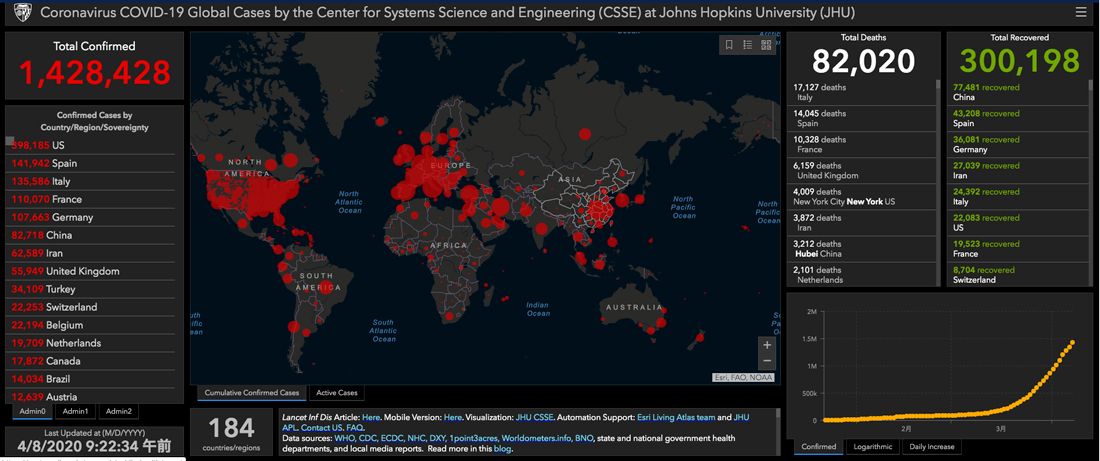Open the BNO data source link
The height and width of the screenshot is (461, 1100).
pyautogui.click(x=584, y=438)
